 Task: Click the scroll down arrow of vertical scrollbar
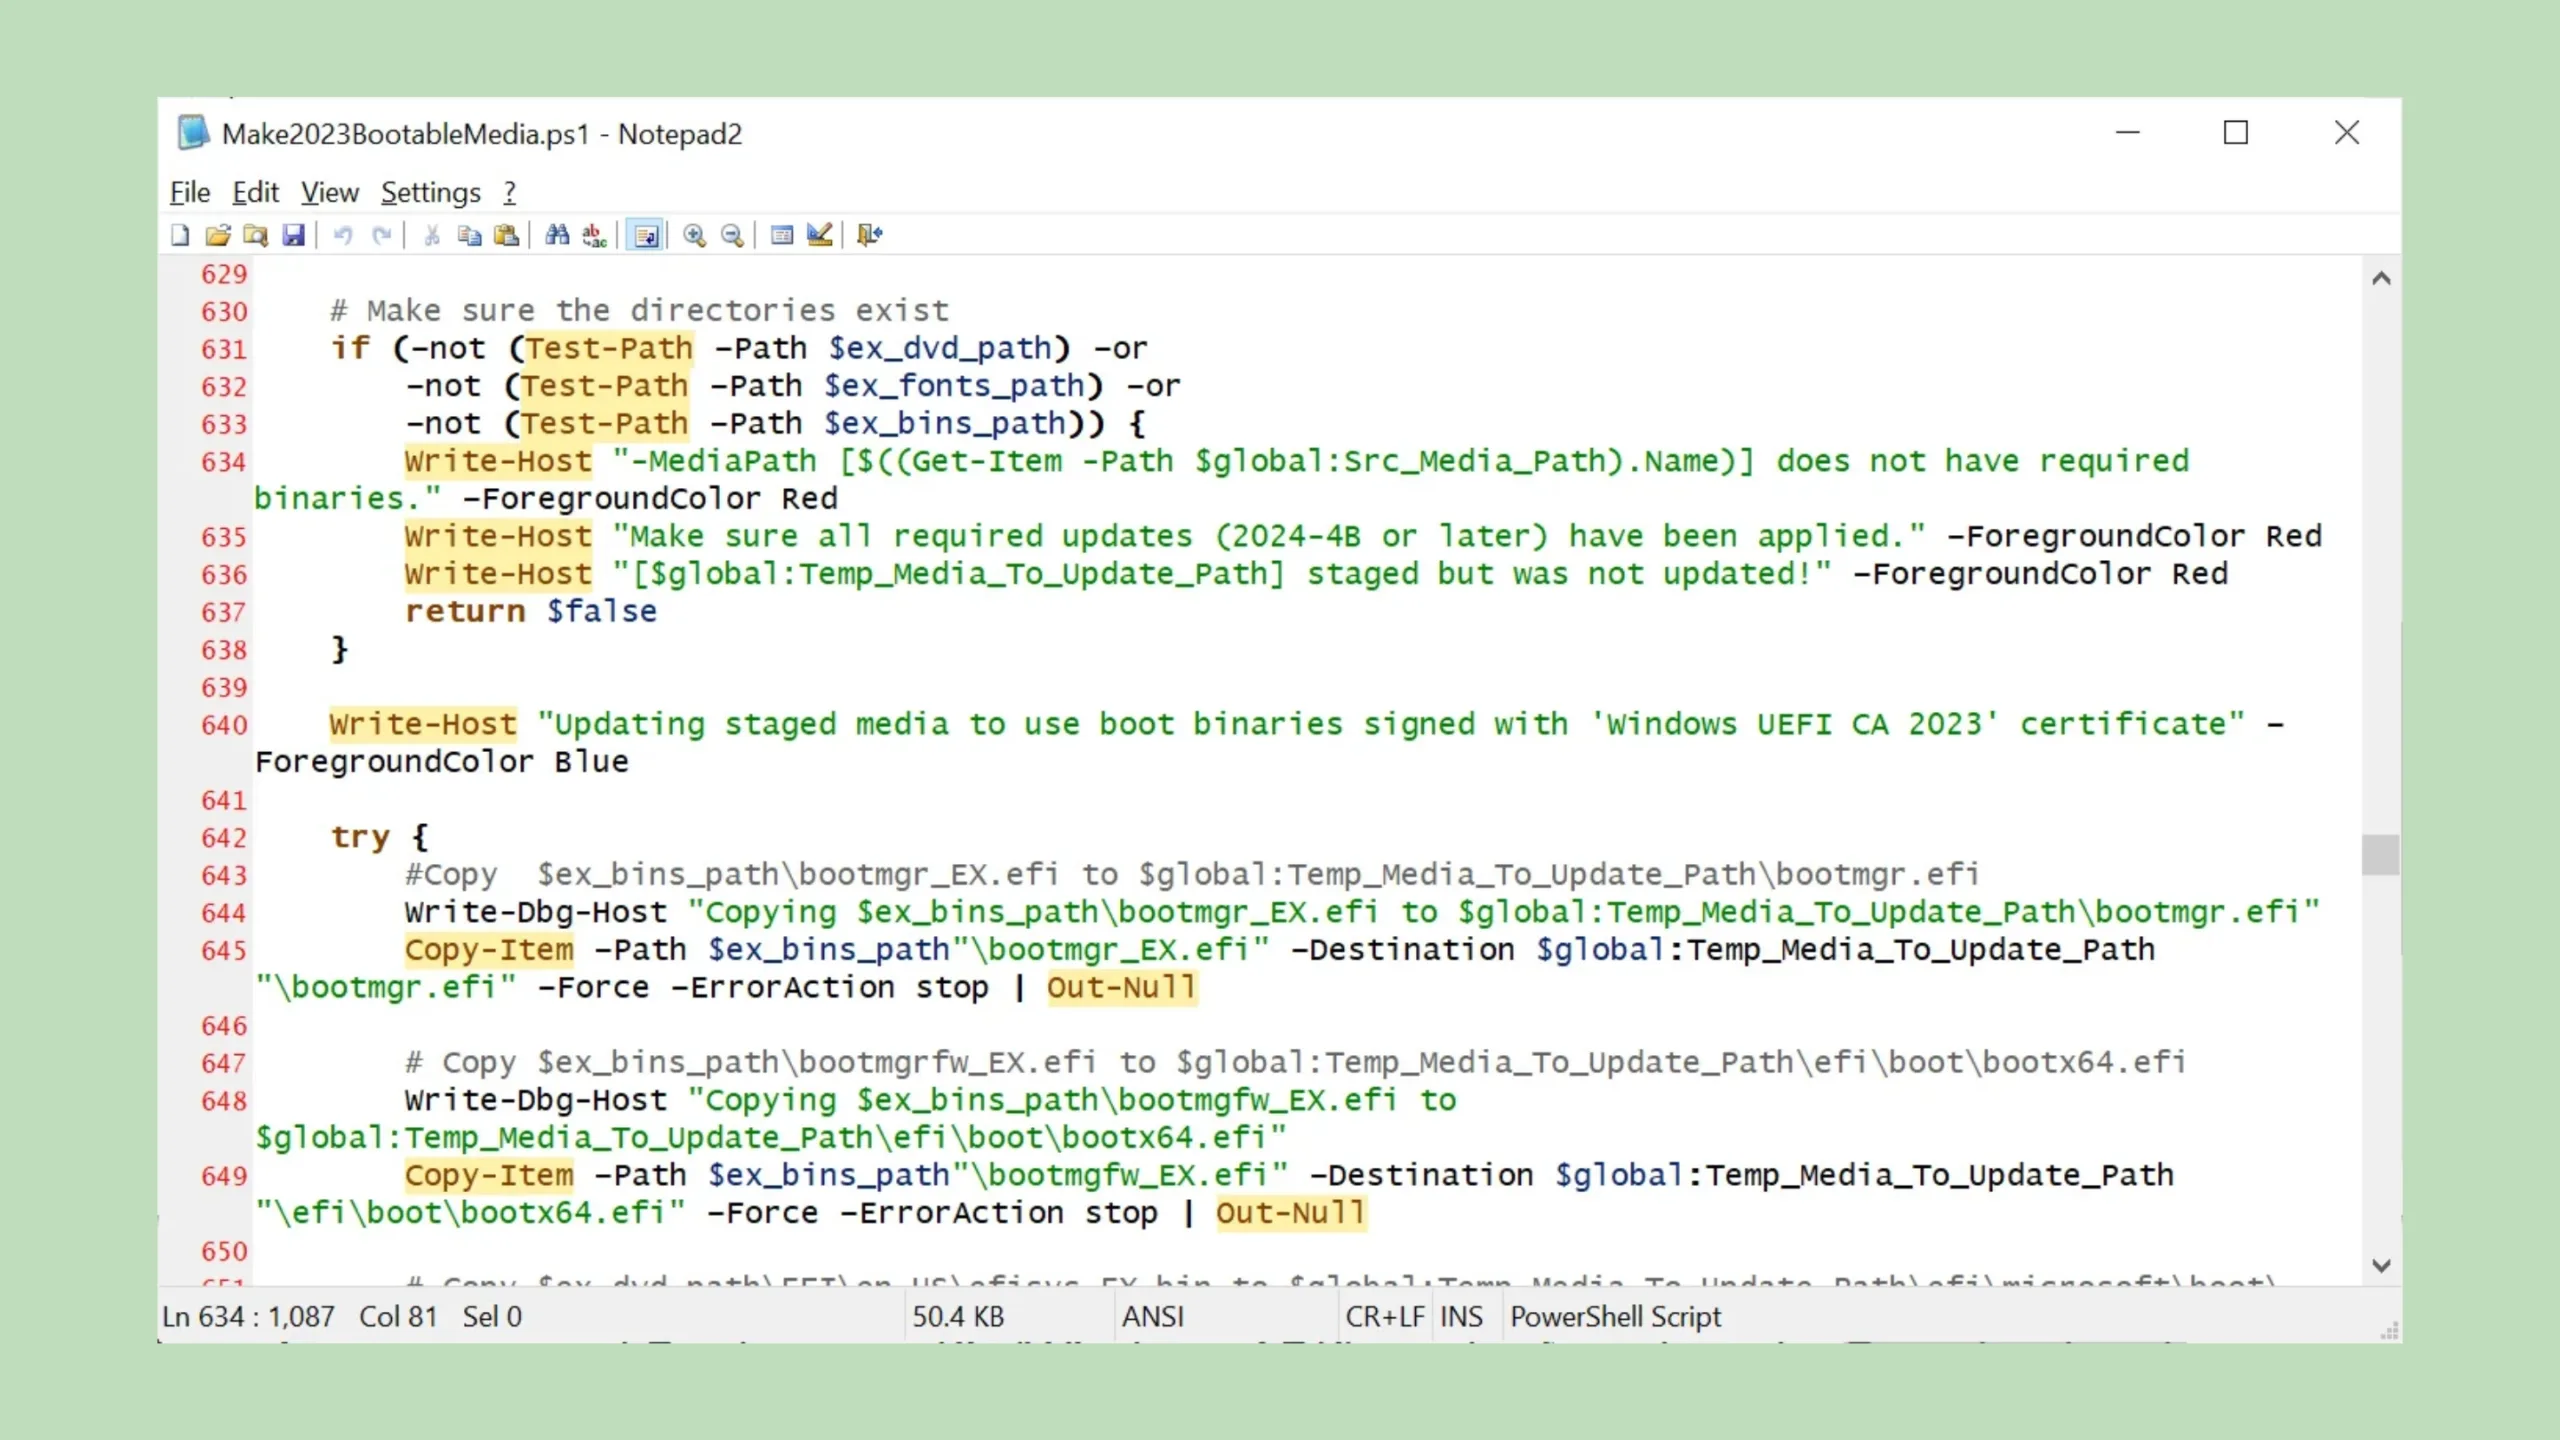pyautogui.click(x=2381, y=1266)
